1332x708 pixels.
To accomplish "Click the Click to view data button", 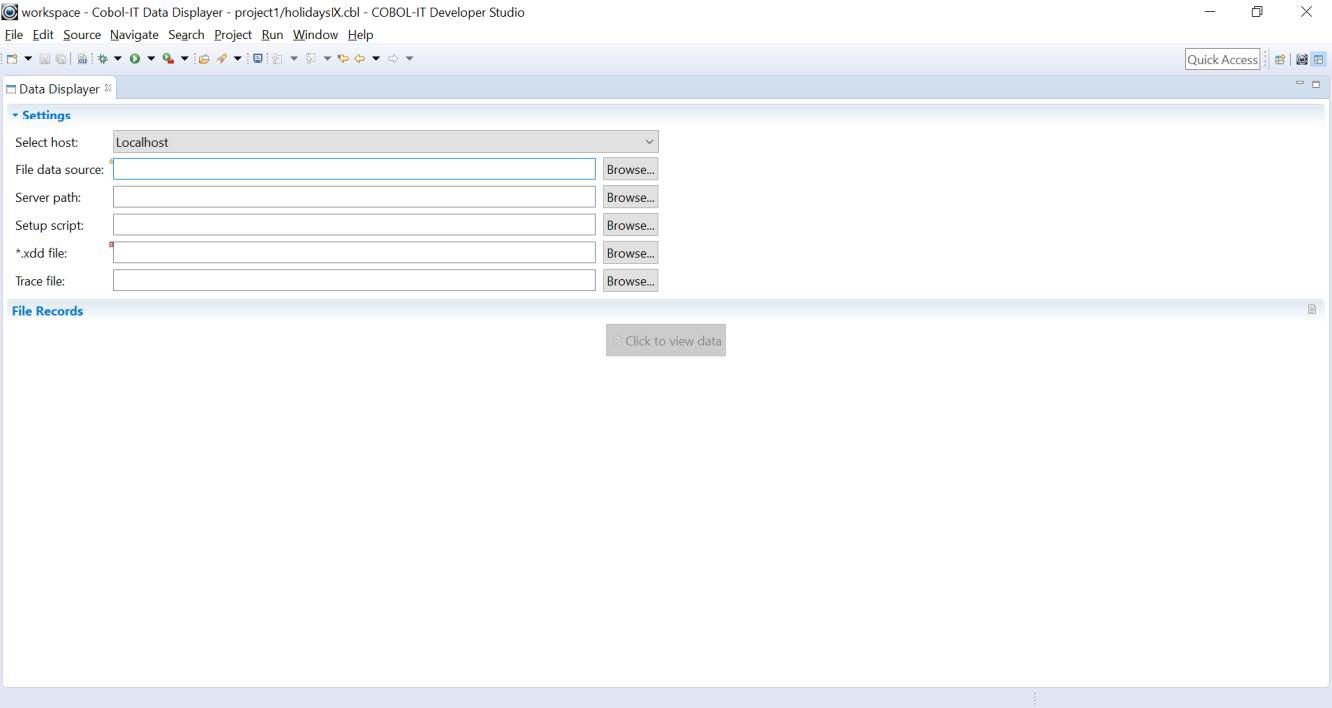I will coord(666,340).
